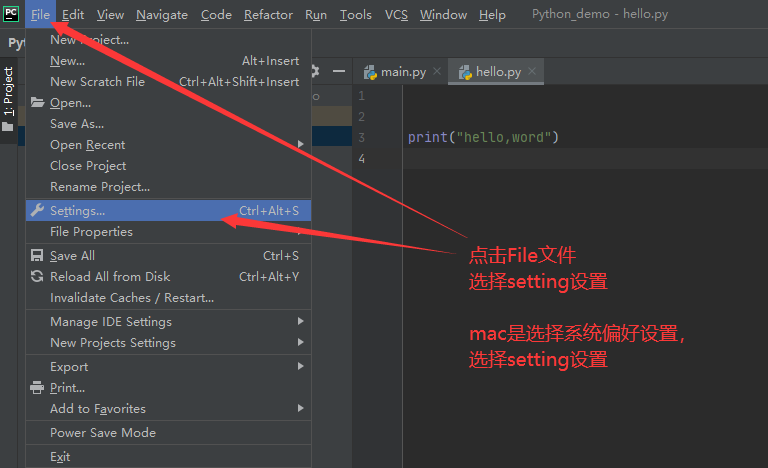Open the Run menu
768x468 pixels.
coord(316,15)
